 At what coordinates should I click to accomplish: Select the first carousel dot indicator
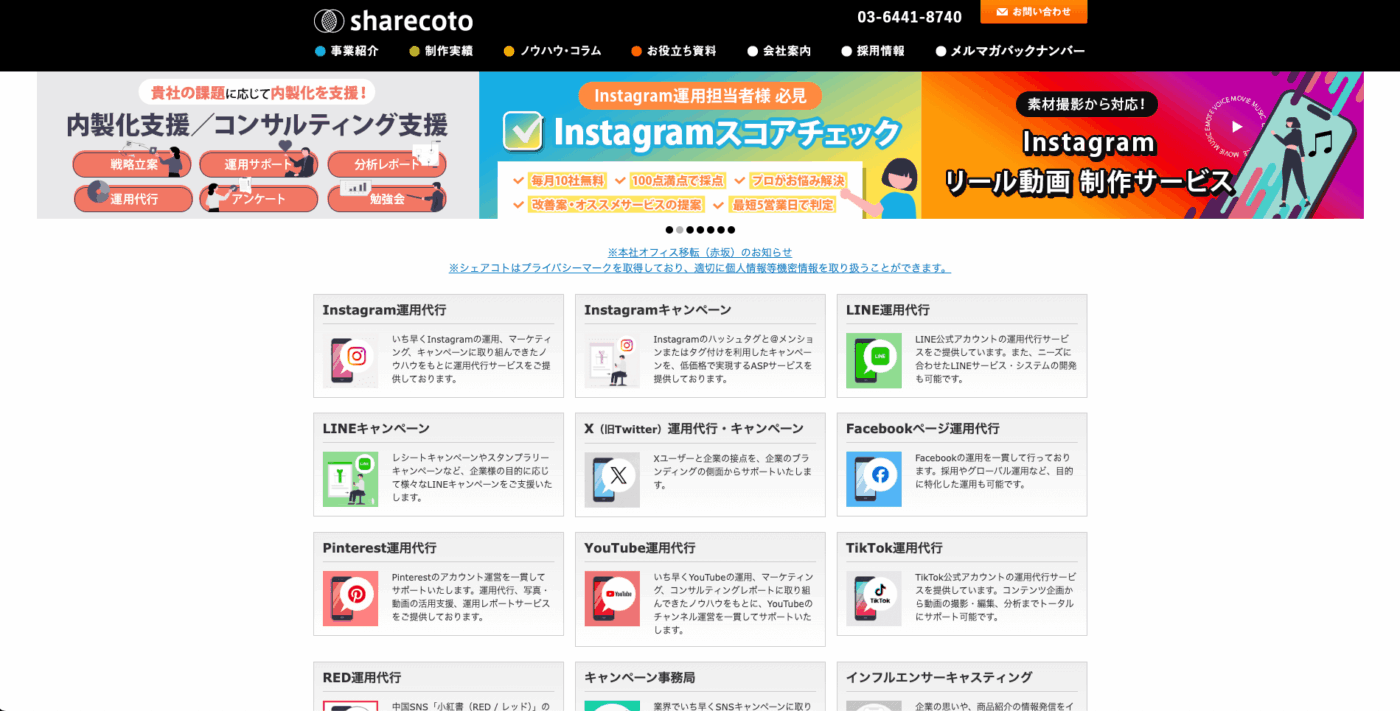pos(669,230)
